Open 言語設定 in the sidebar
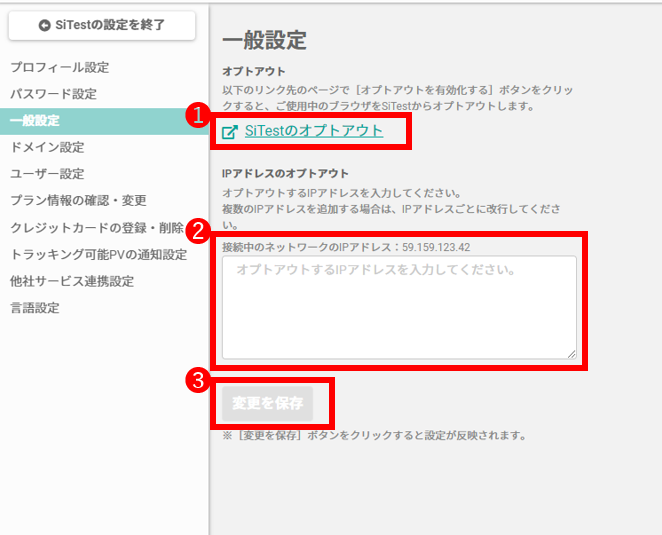The height and width of the screenshot is (535, 662). tap(35, 308)
